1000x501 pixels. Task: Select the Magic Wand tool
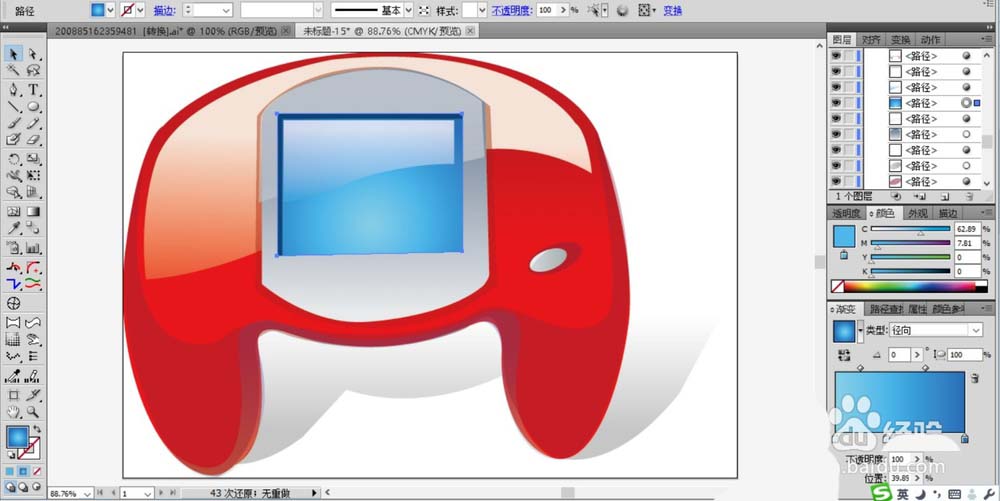click(x=13, y=71)
